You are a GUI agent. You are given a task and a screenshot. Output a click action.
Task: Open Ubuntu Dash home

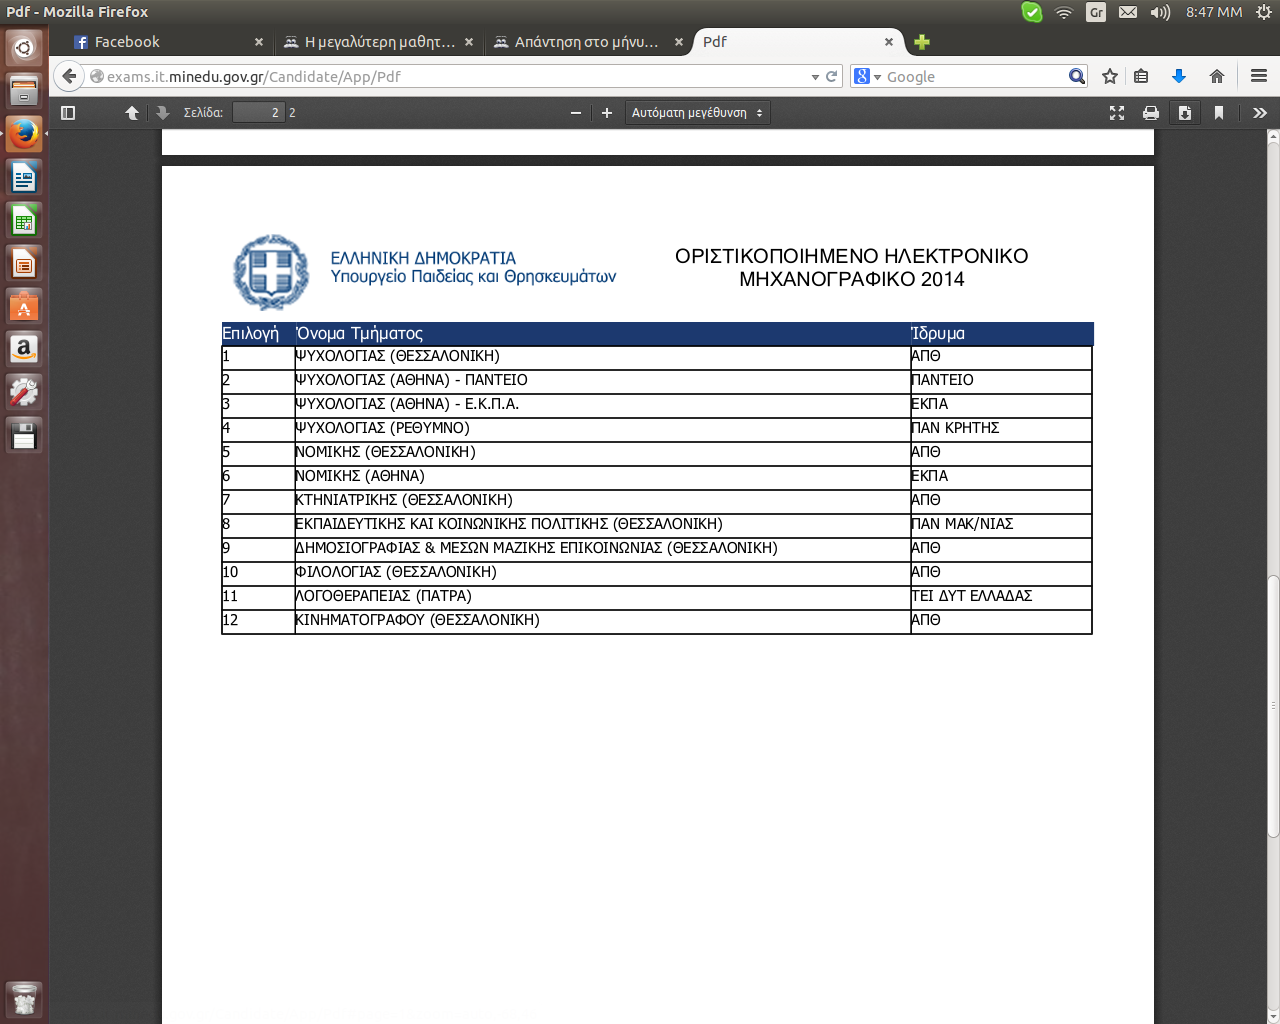point(24,47)
